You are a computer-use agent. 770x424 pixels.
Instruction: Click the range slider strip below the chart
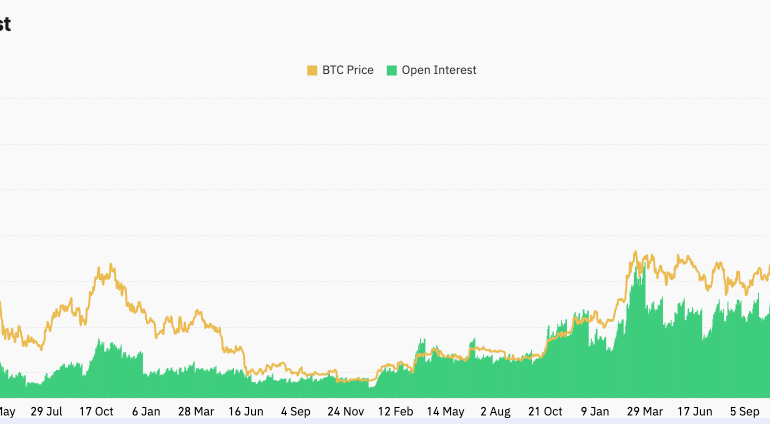(385, 421)
